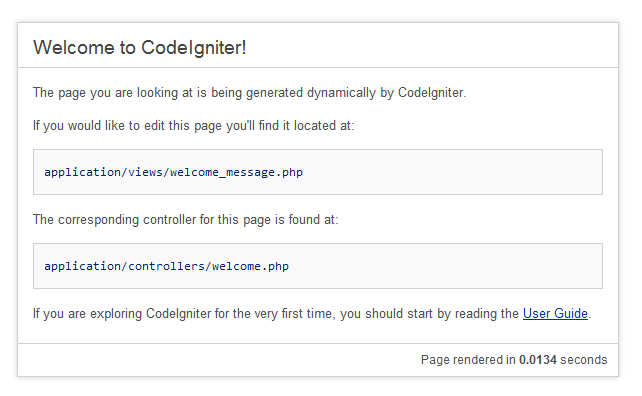Click the 'Page rendered in 0.0134 seconds' footer text
Image resolution: width=642 pixels, height=396 pixels.
pyautogui.click(x=514, y=360)
